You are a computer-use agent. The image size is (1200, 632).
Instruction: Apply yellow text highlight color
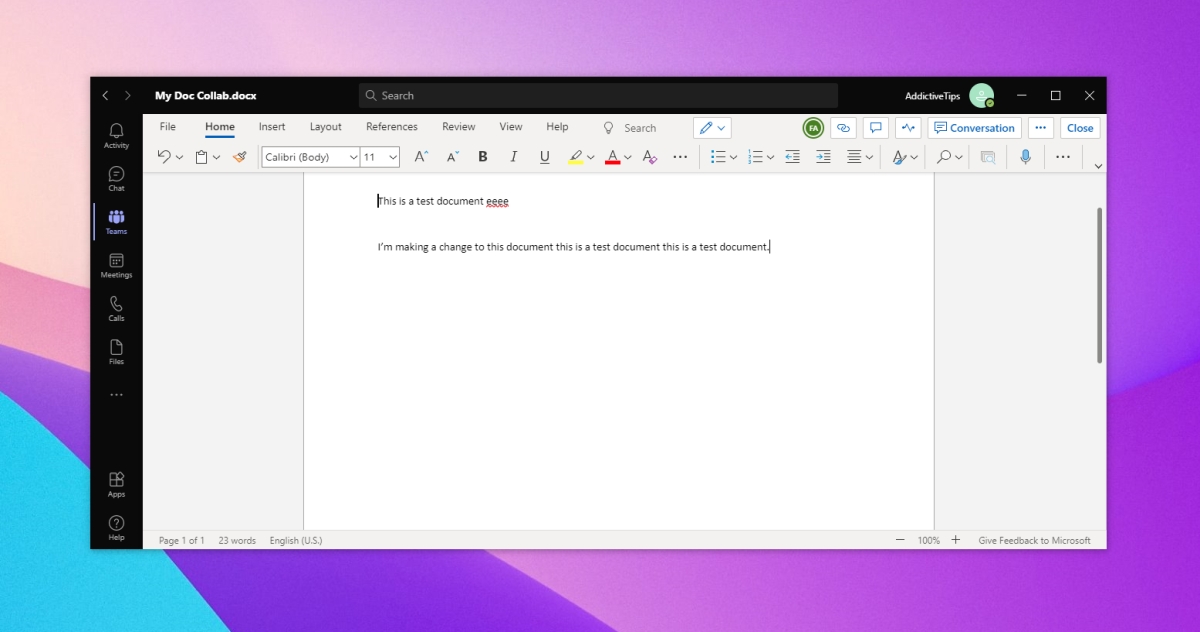[x=575, y=157]
